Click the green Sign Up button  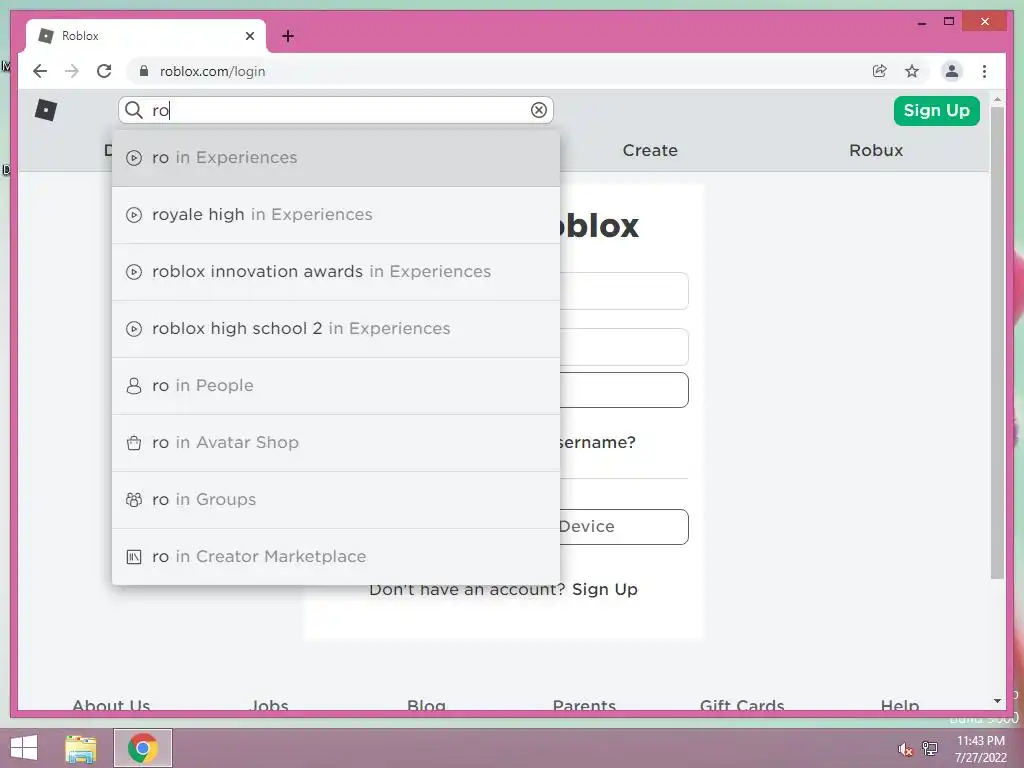point(936,110)
